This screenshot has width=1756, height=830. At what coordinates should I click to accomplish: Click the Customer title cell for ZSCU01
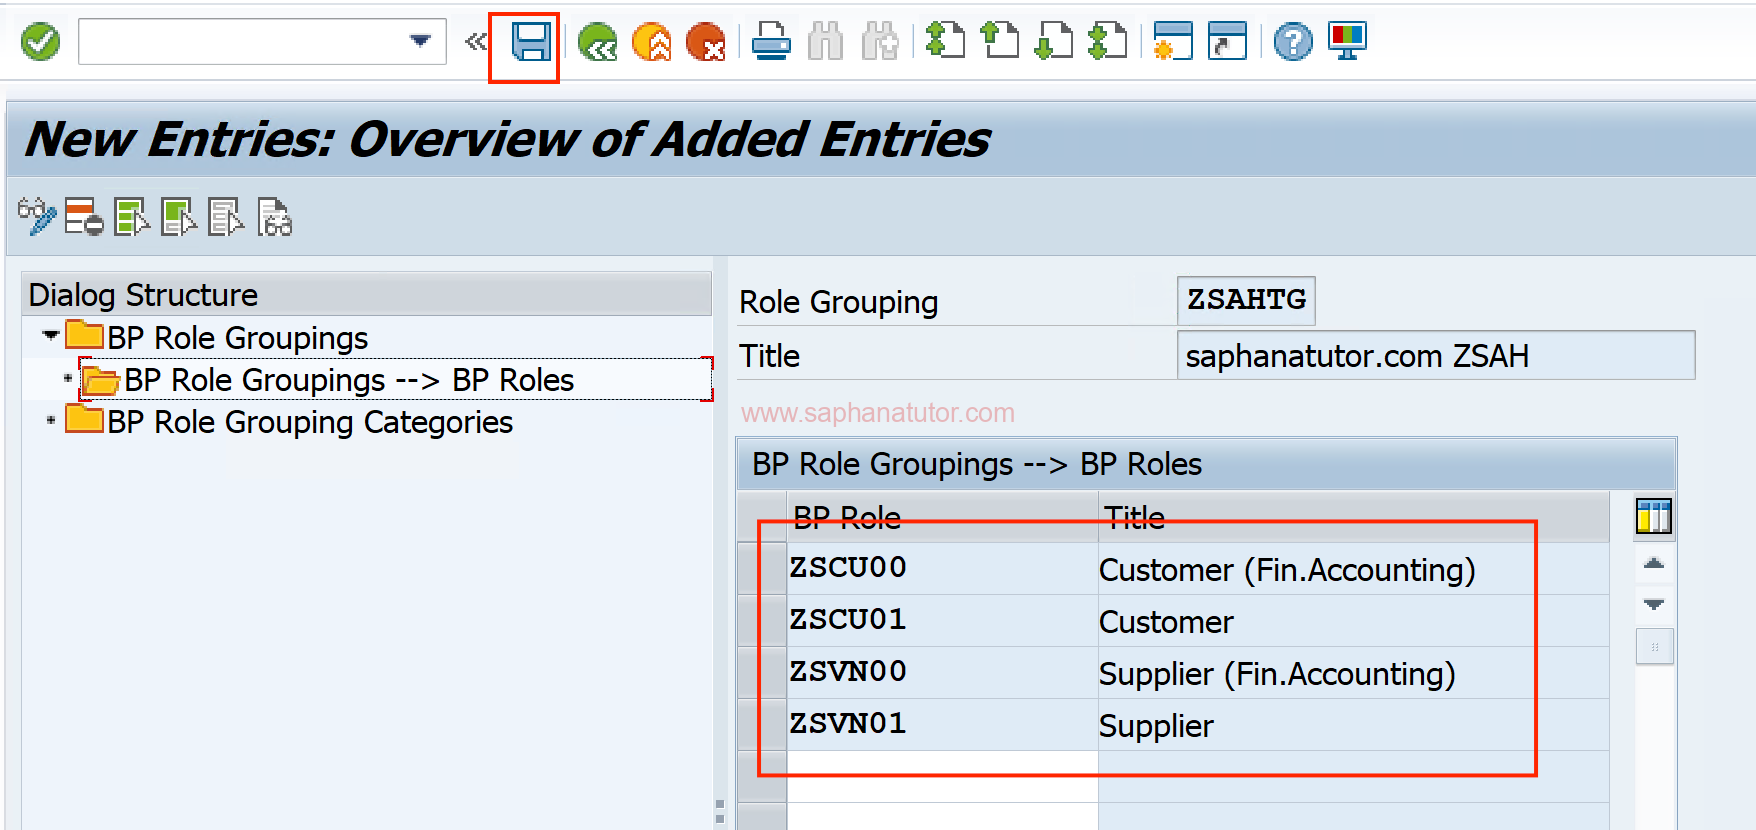(1354, 621)
